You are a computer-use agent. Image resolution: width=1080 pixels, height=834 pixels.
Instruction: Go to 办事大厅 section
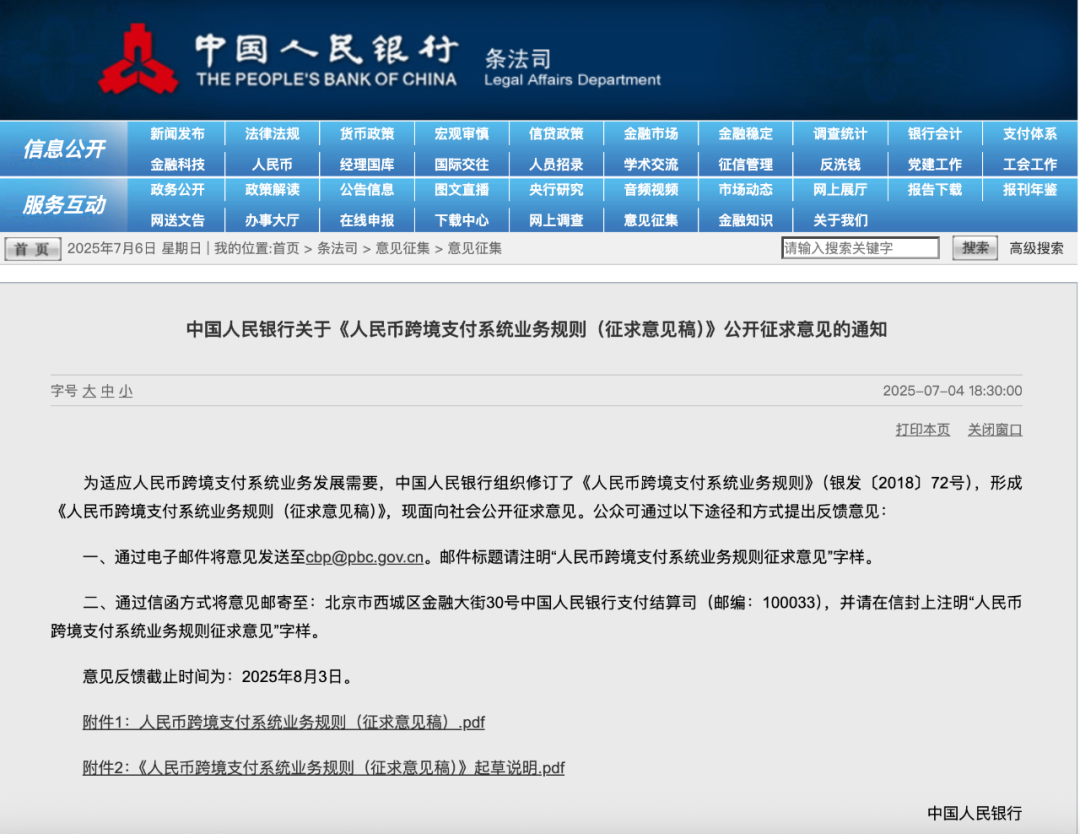click(x=272, y=220)
